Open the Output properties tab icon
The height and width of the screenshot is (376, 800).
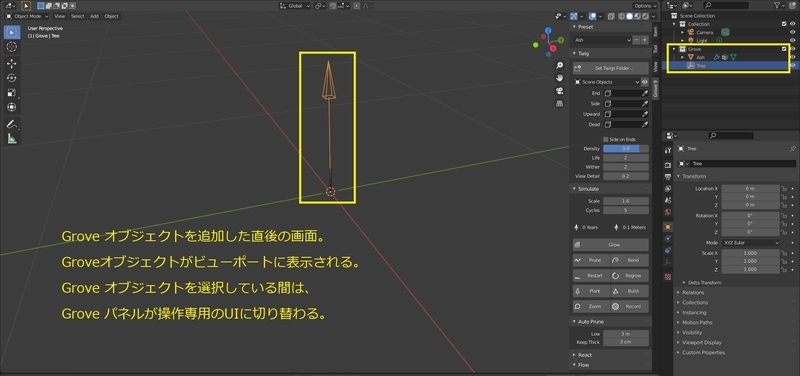[668, 177]
